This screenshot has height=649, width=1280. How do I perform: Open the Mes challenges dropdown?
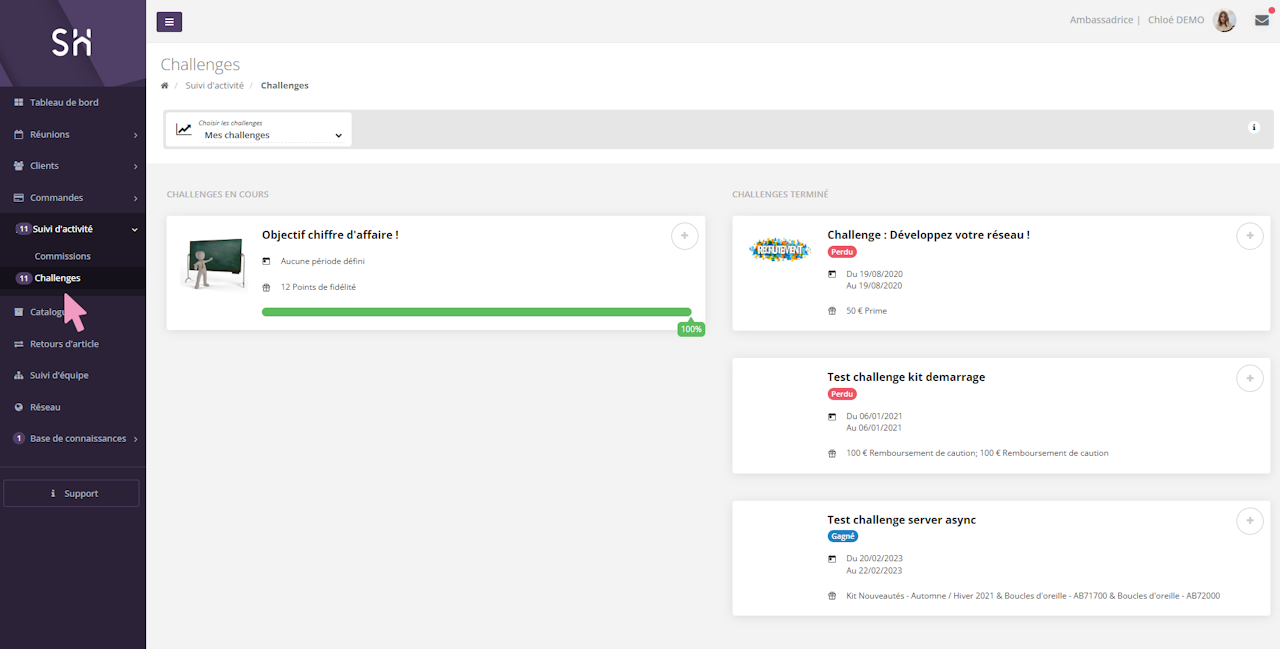click(258, 130)
